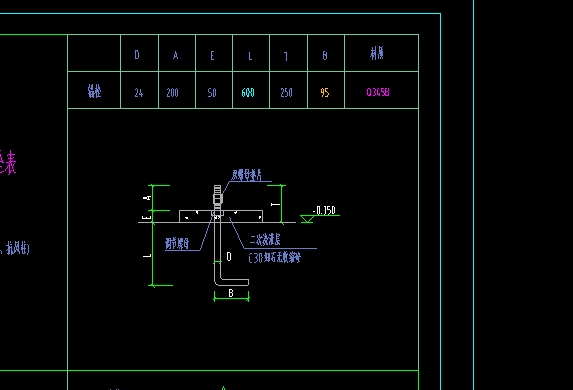The width and height of the screenshot is (573, 390).
Task: Select the value 24 under D column
Action: click(x=138, y=93)
